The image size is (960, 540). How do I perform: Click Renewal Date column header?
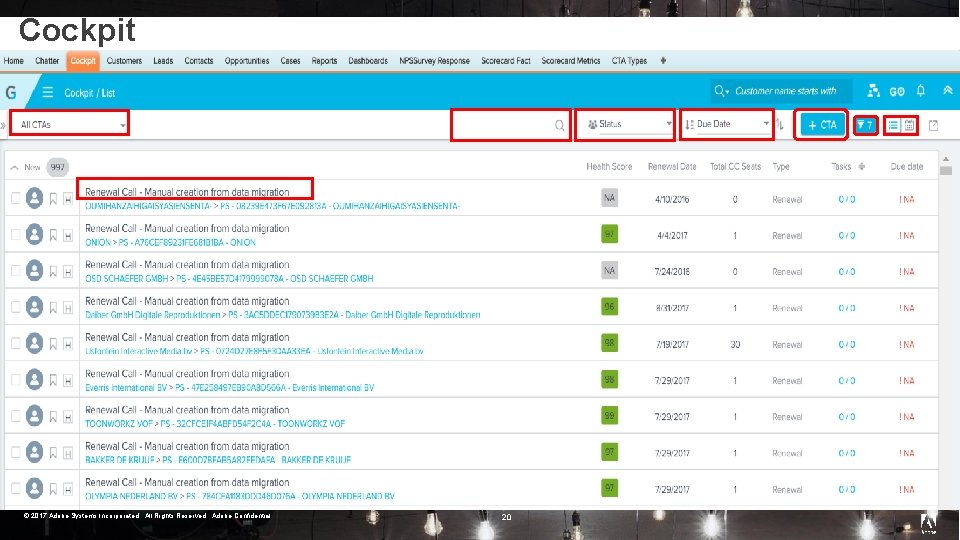point(672,167)
